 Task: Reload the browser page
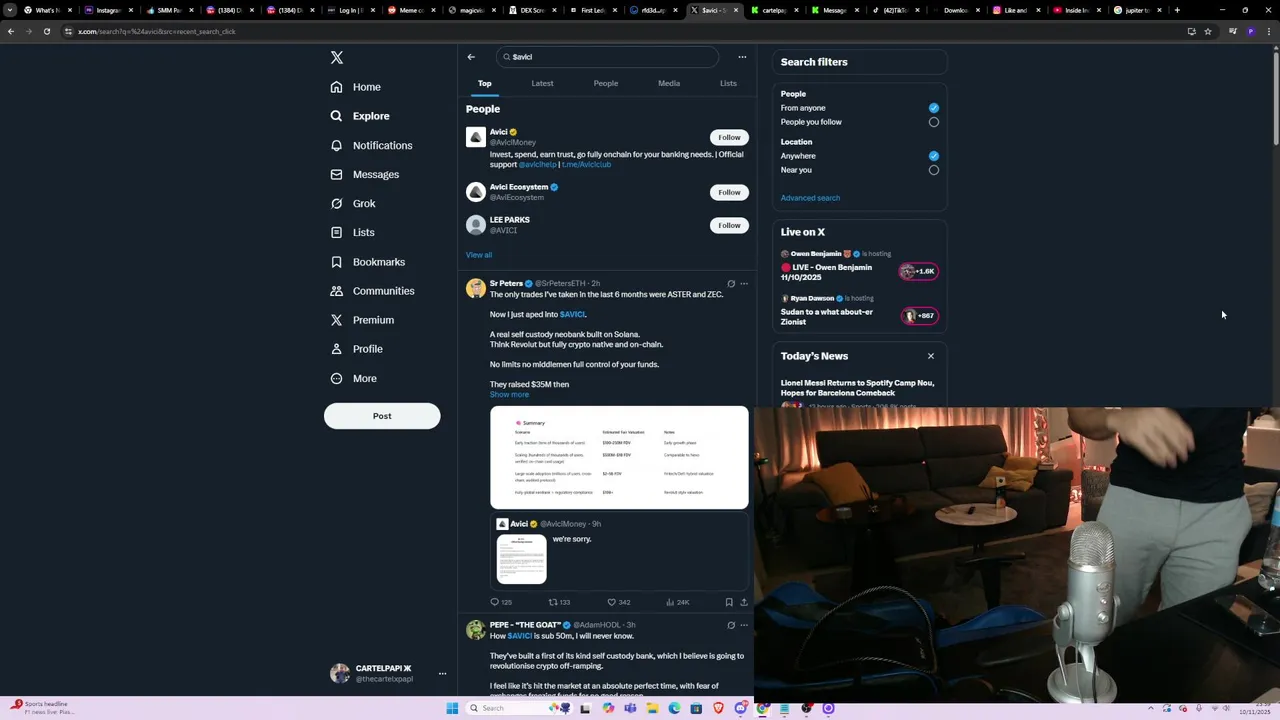46,31
